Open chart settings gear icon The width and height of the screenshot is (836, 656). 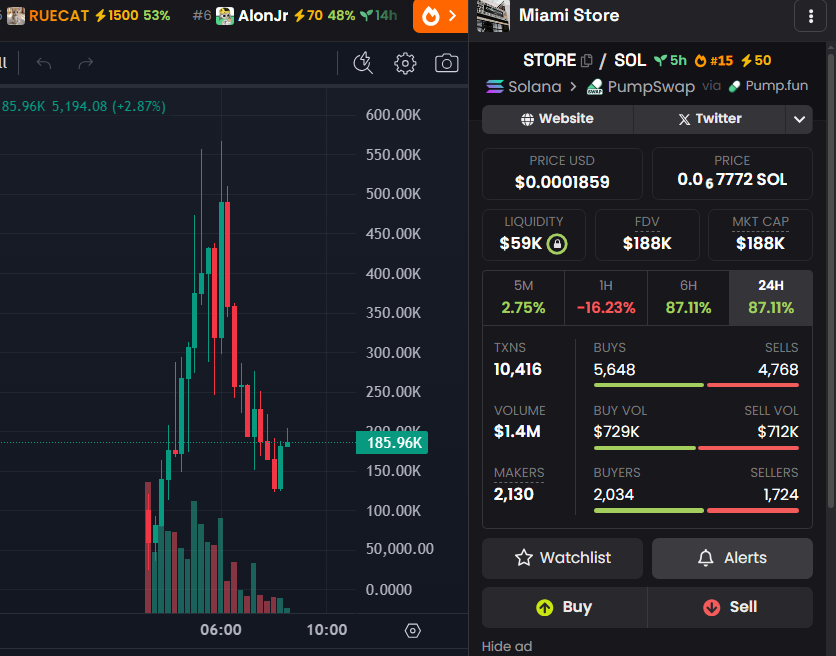405,64
